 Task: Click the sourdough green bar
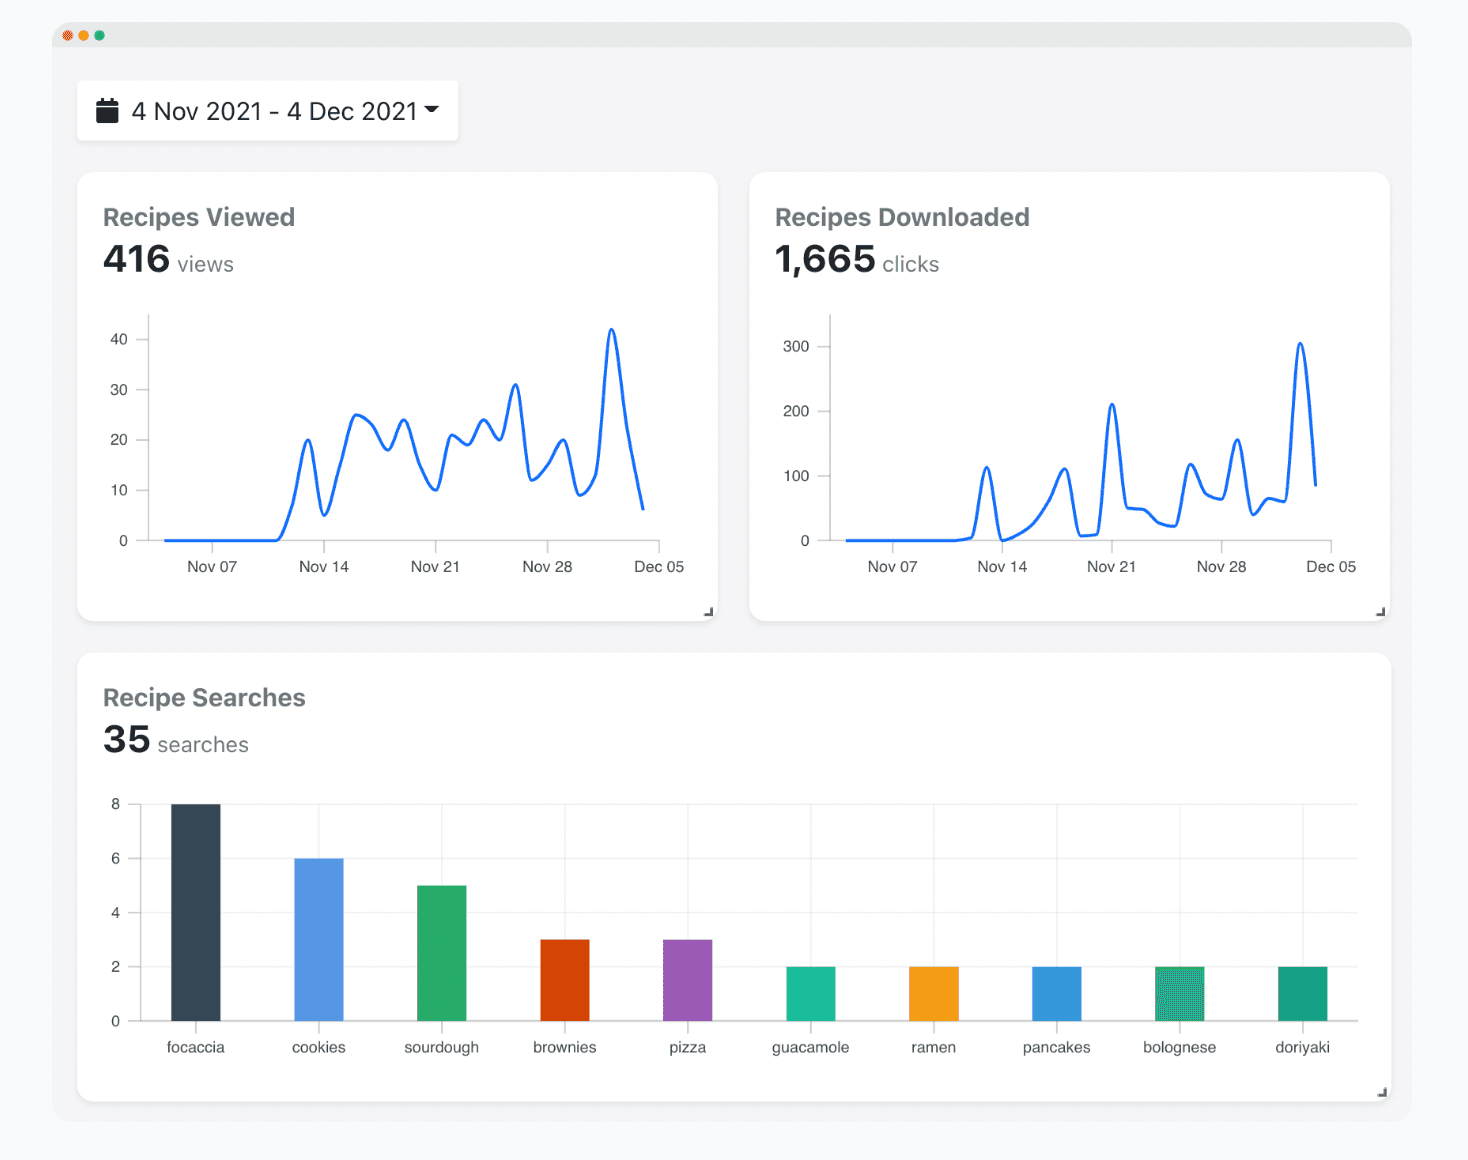click(441, 950)
